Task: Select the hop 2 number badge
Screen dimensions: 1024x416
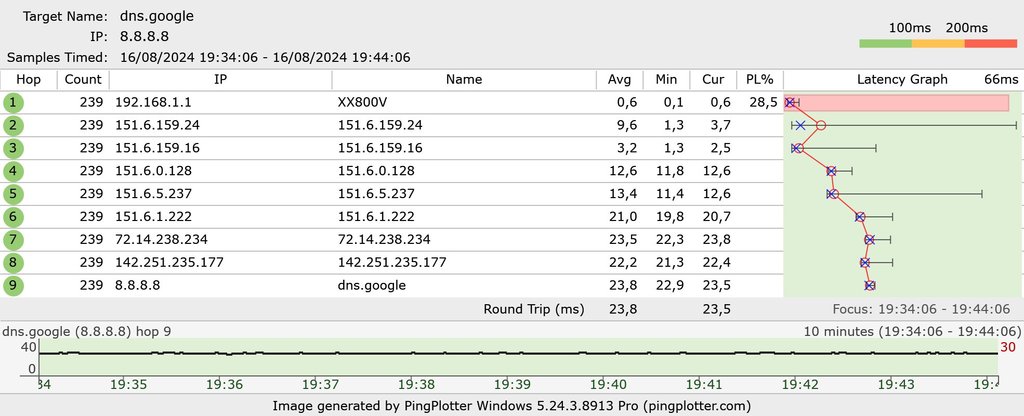Action: [13, 125]
